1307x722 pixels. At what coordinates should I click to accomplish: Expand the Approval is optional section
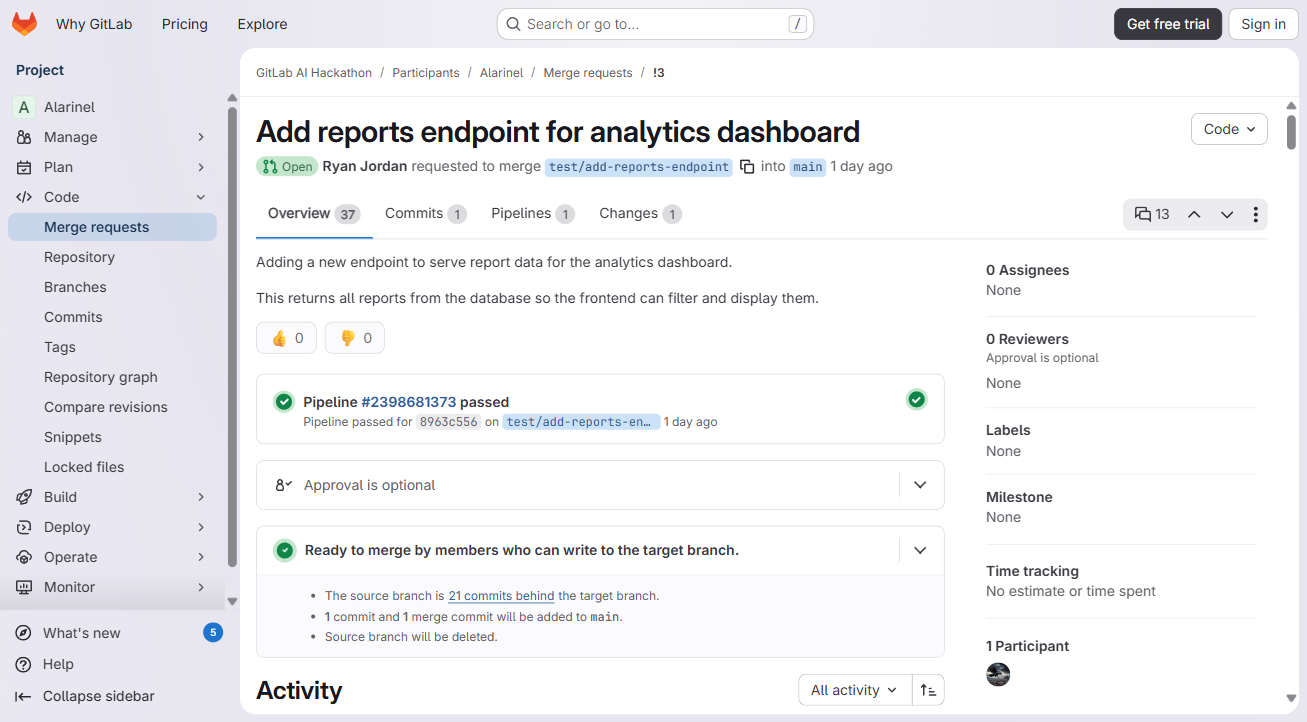pyautogui.click(x=920, y=485)
